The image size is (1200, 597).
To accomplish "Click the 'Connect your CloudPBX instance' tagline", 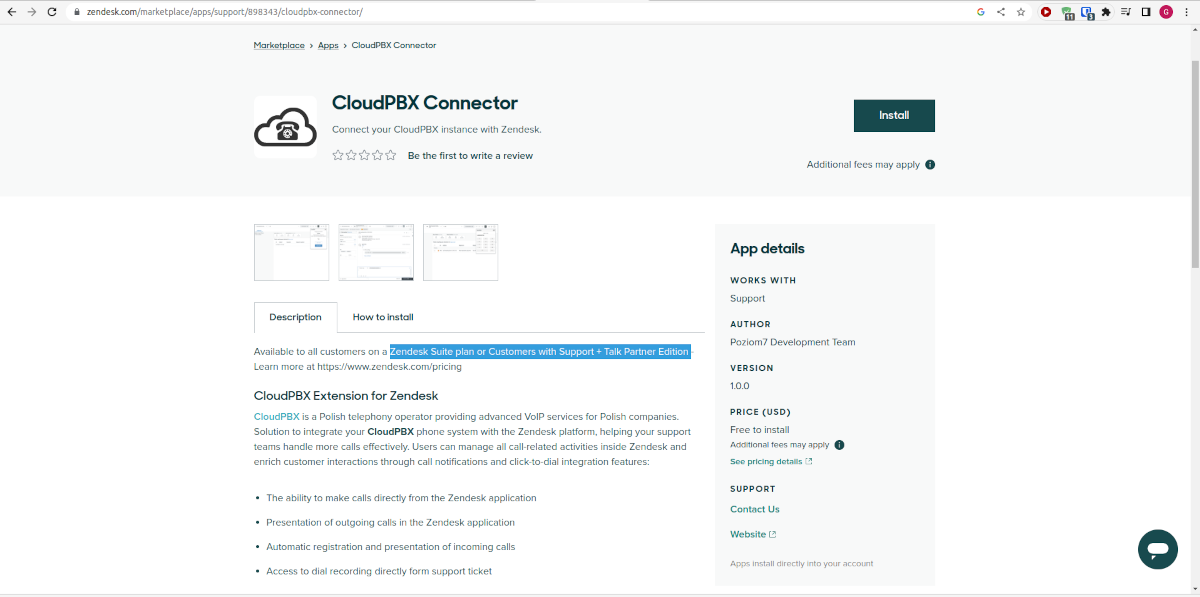I will [437, 130].
